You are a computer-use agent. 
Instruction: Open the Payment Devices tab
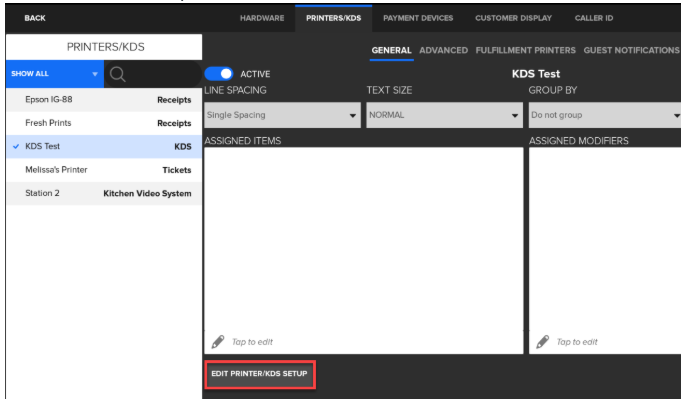(418, 18)
